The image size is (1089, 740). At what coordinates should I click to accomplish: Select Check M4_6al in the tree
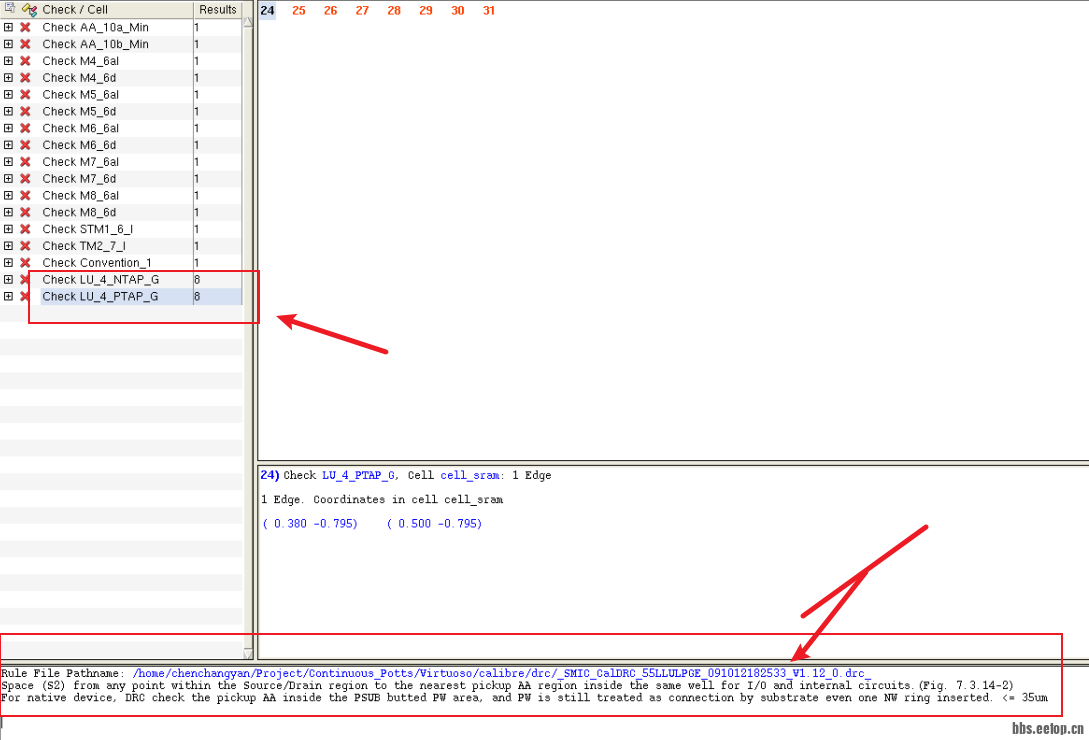pos(81,60)
